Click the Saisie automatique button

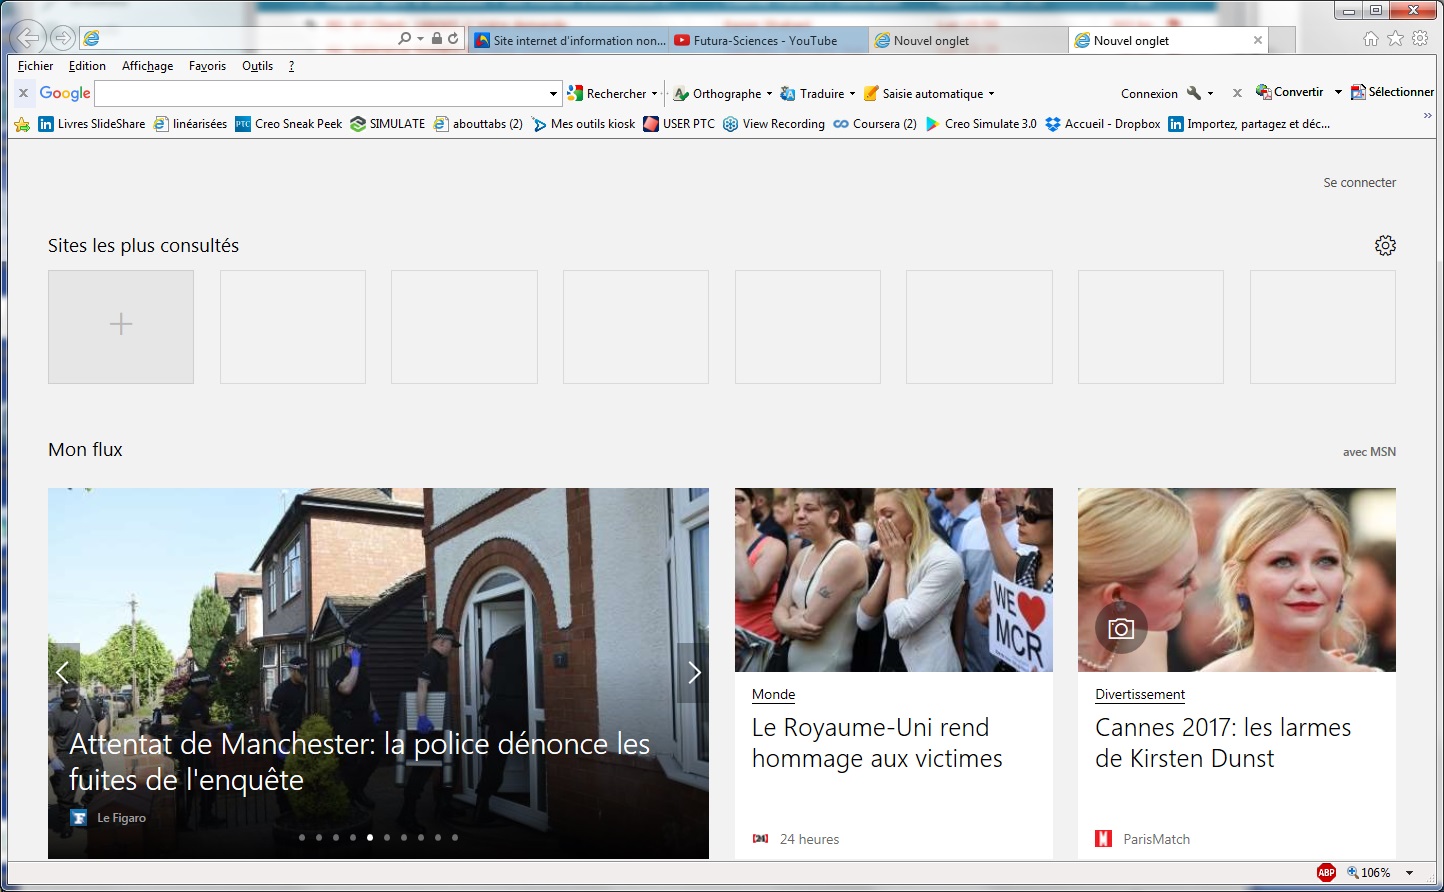tap(923, 94)
